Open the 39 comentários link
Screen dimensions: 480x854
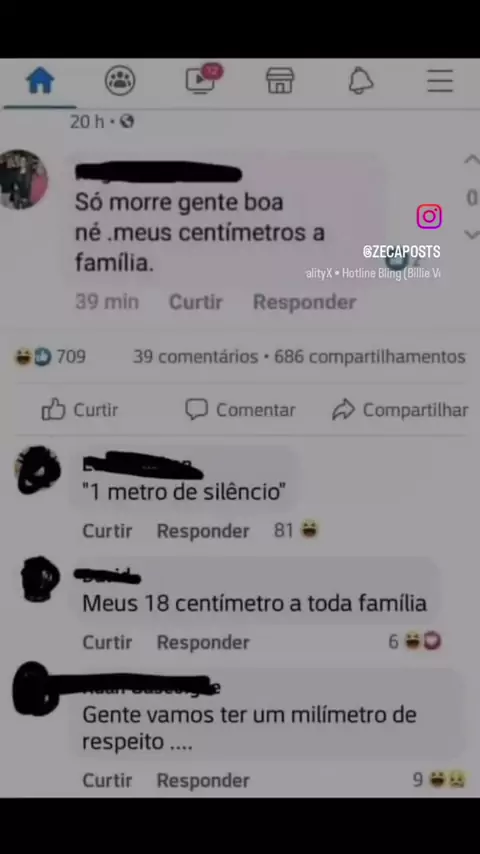tap(196, 357)
